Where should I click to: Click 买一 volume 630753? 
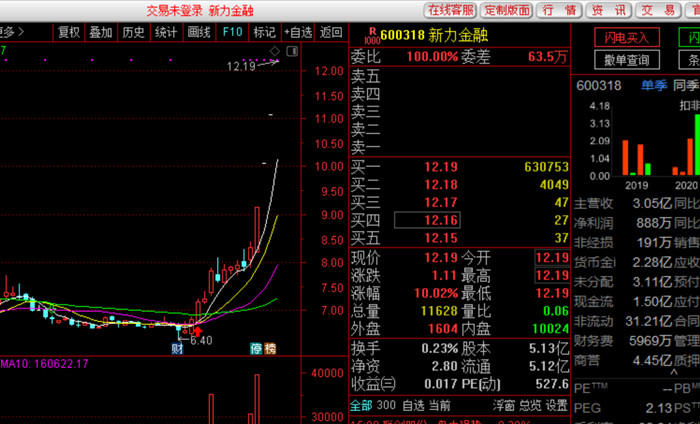(x=546, y=167)
